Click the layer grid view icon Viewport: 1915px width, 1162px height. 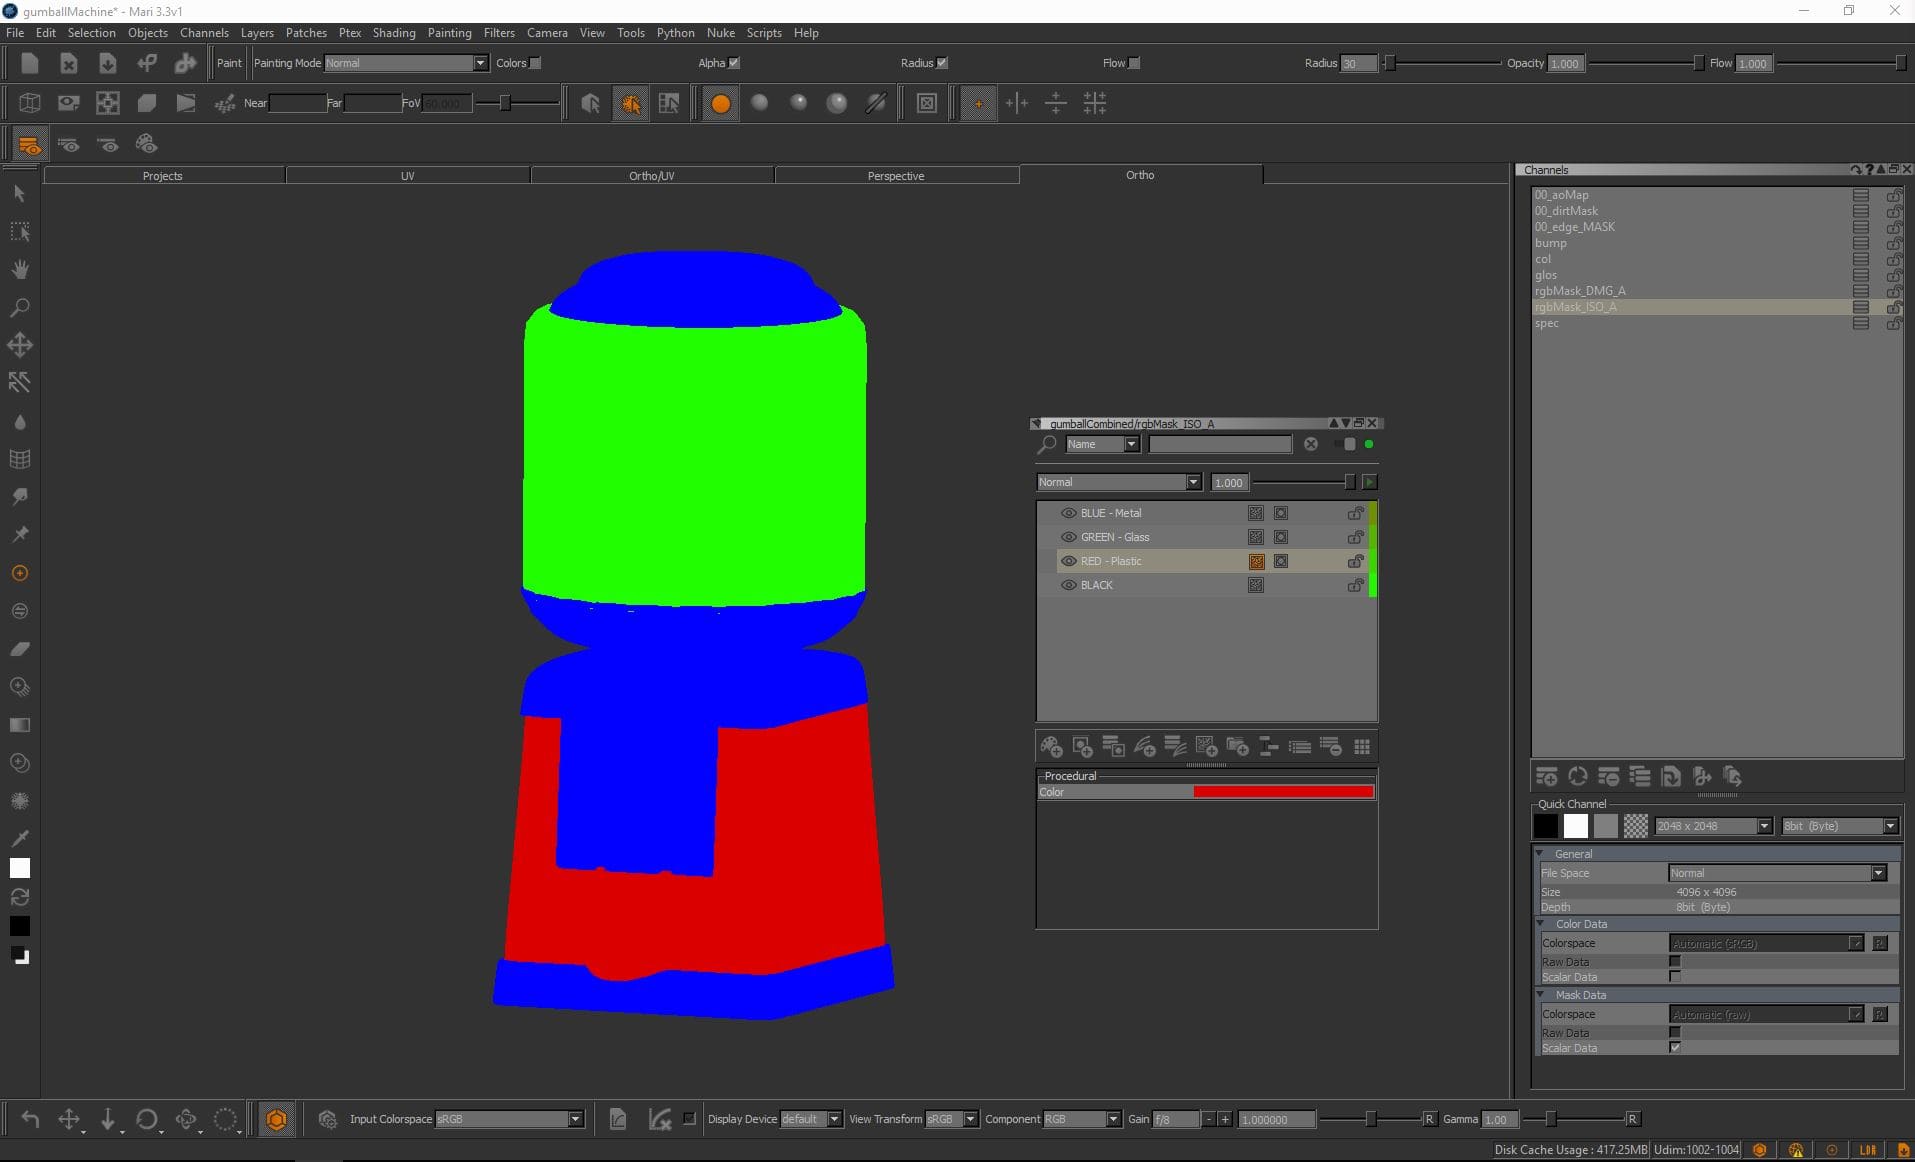pyautogui.click(x=1362, y=747)
